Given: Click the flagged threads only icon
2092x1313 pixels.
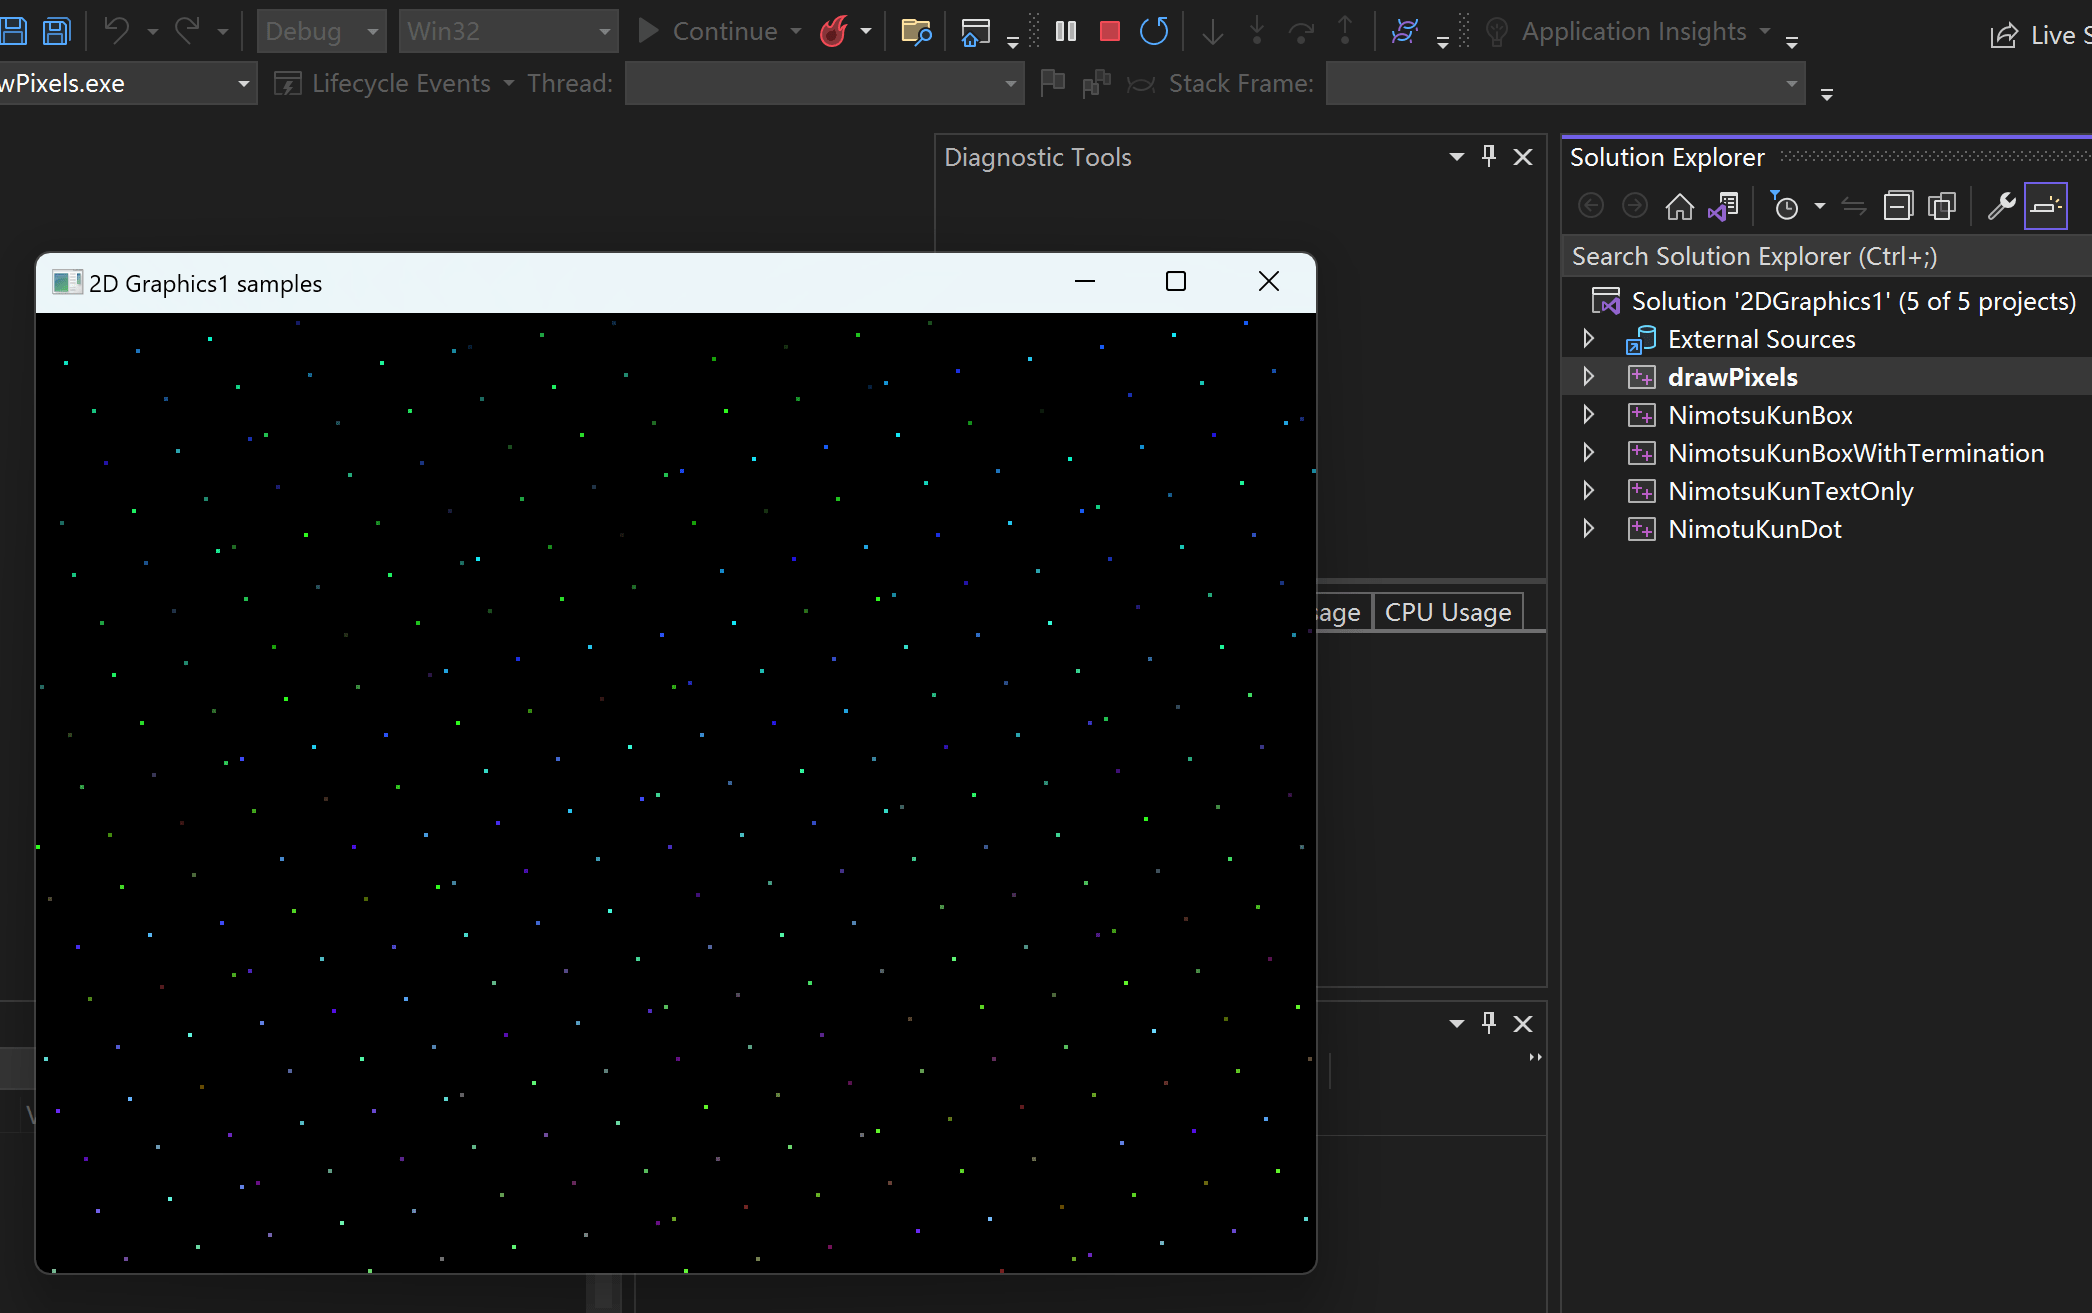Looking at the screenshot, I should [x=1096, y=83].
